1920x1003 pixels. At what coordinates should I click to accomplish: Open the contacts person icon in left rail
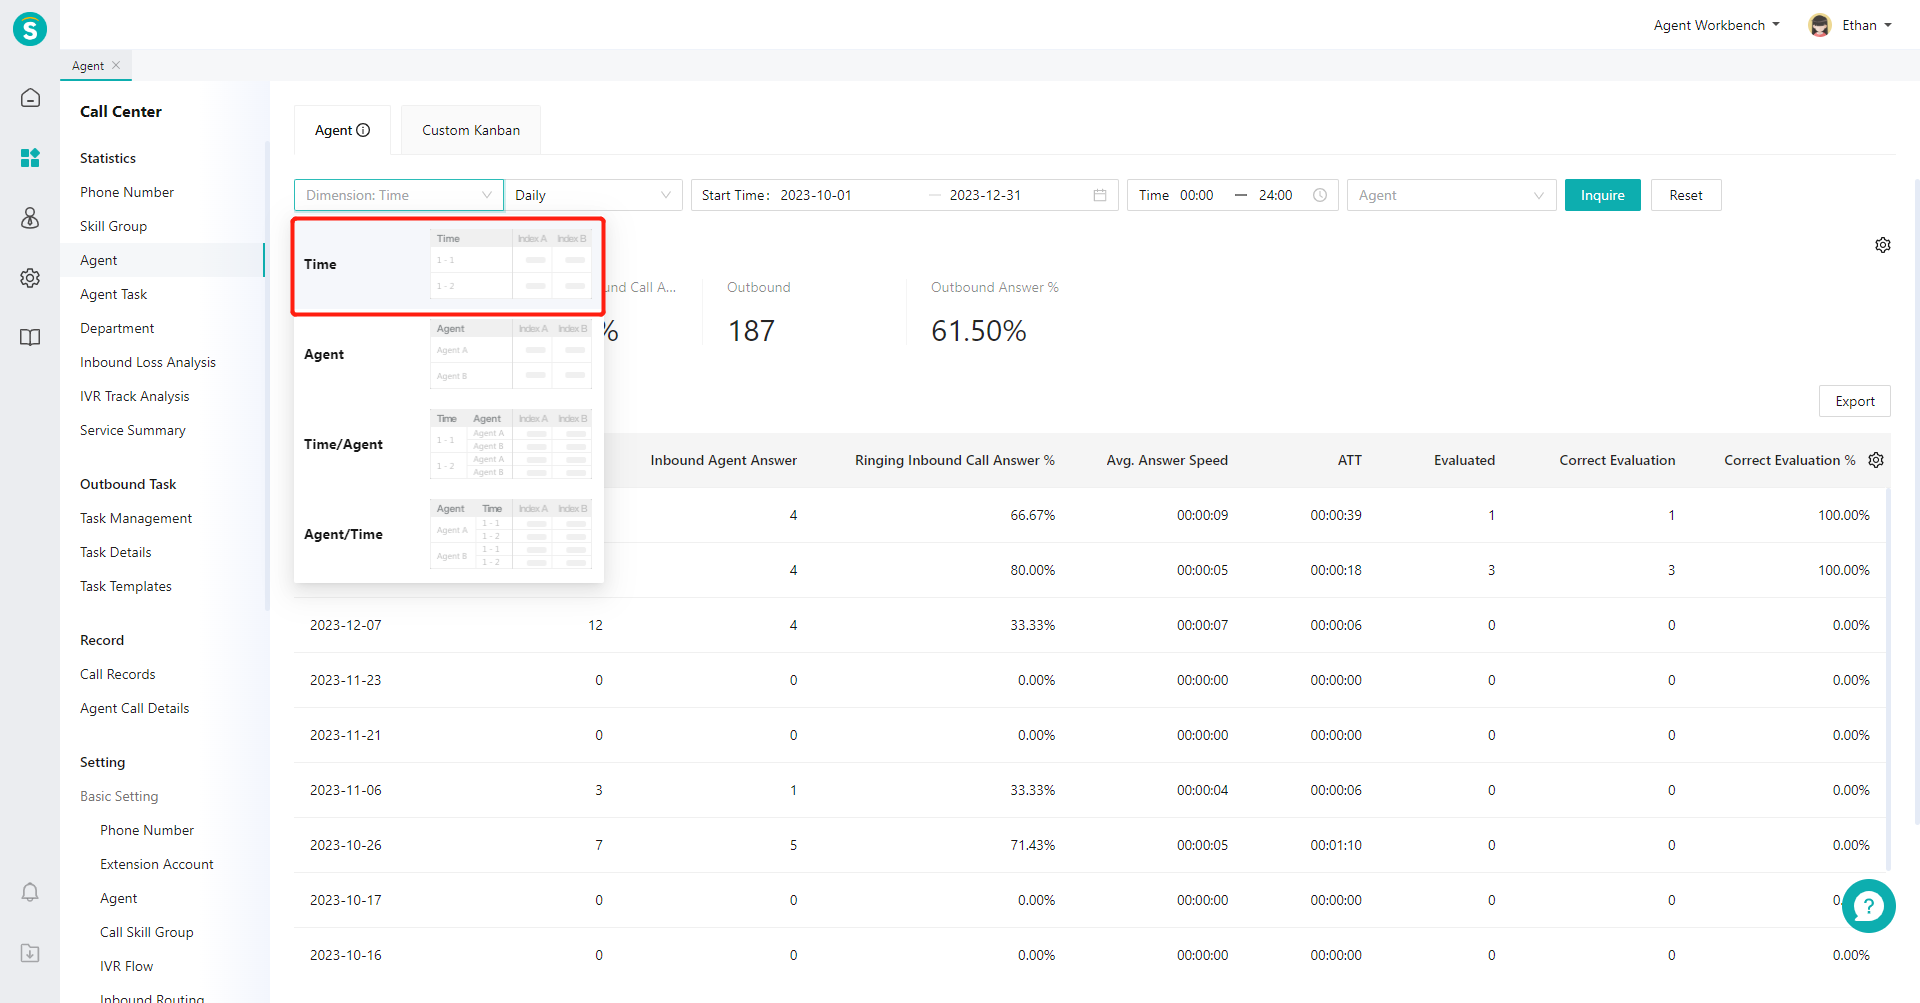30,218
